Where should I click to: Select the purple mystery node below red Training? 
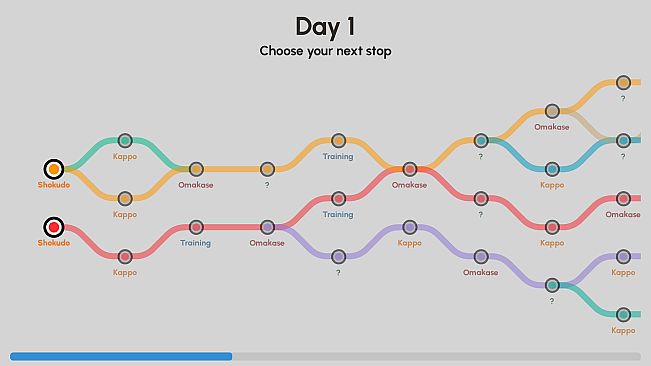338,257
